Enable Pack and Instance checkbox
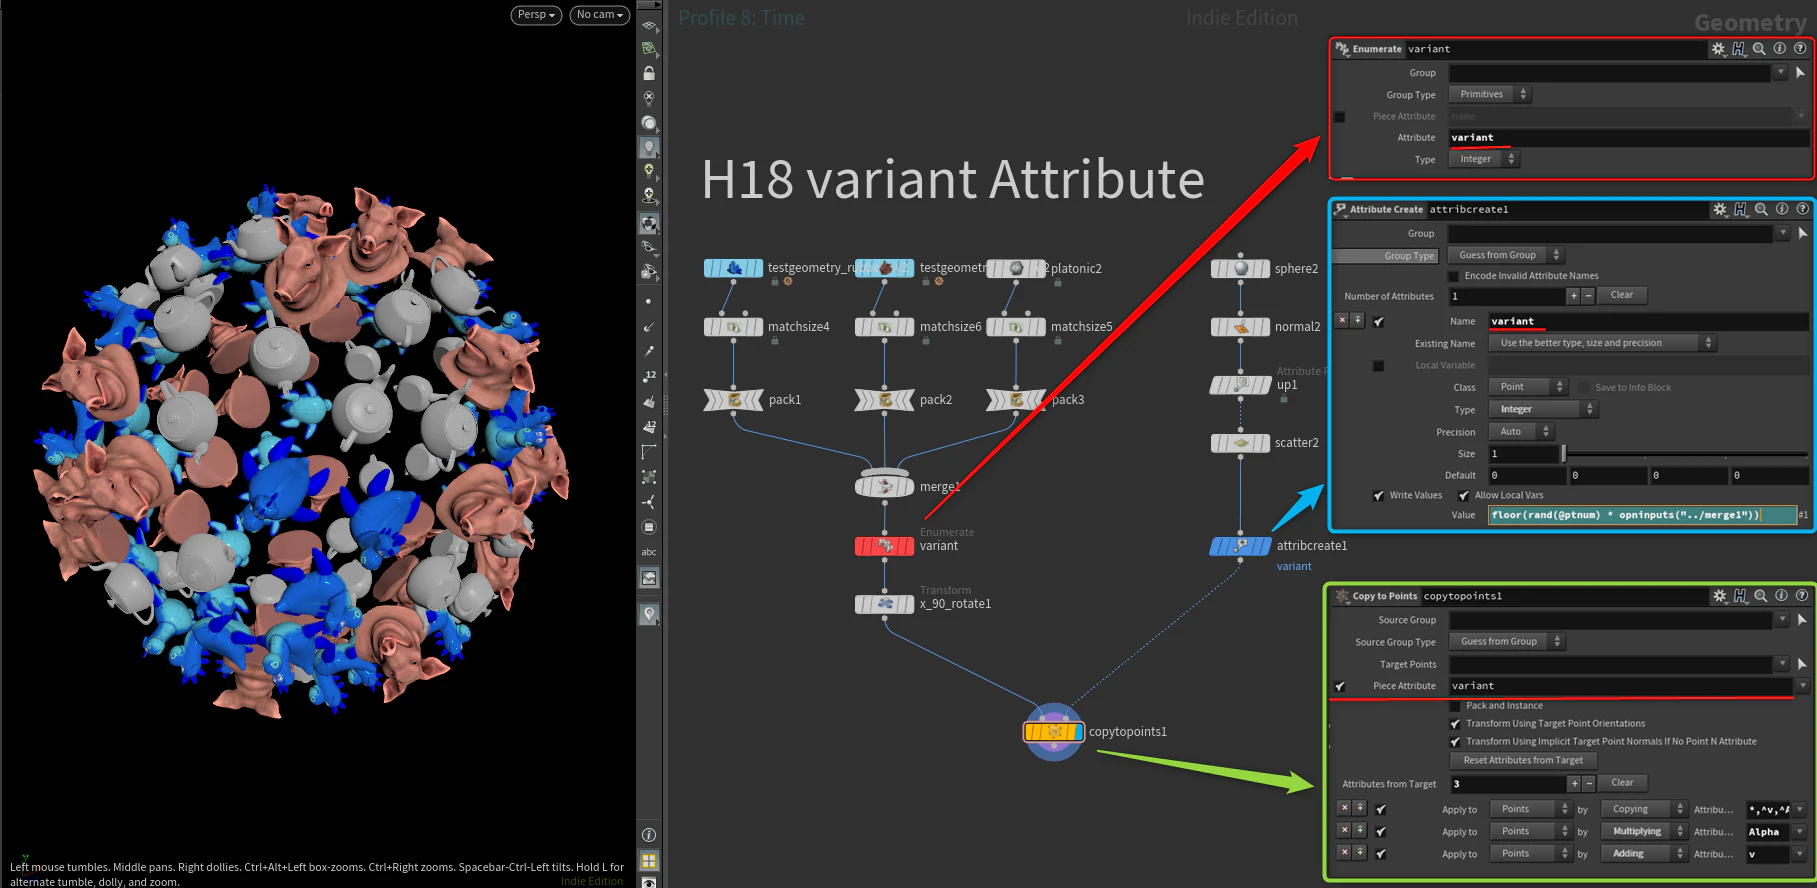Screen dimensions: 1817x888 click(x=1455, y=706)
